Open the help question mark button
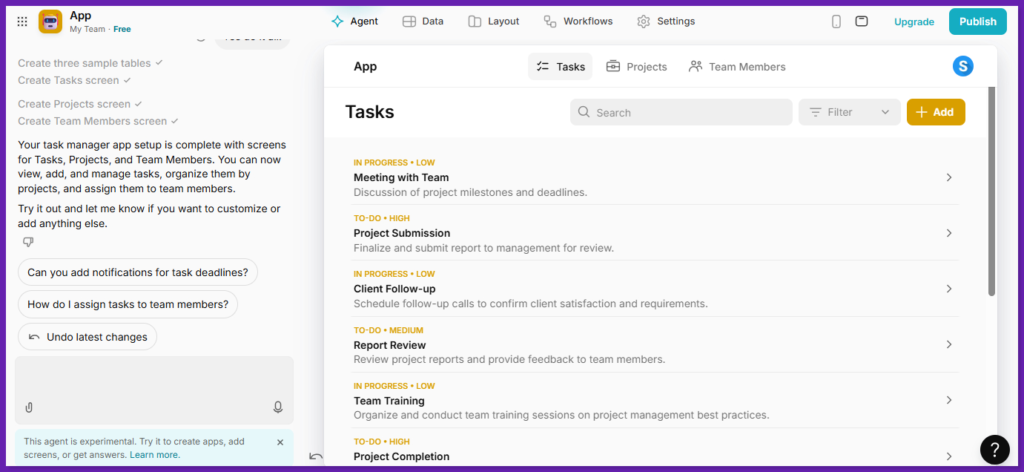This screenshot has height=472, width=1024. coord(994,449)
